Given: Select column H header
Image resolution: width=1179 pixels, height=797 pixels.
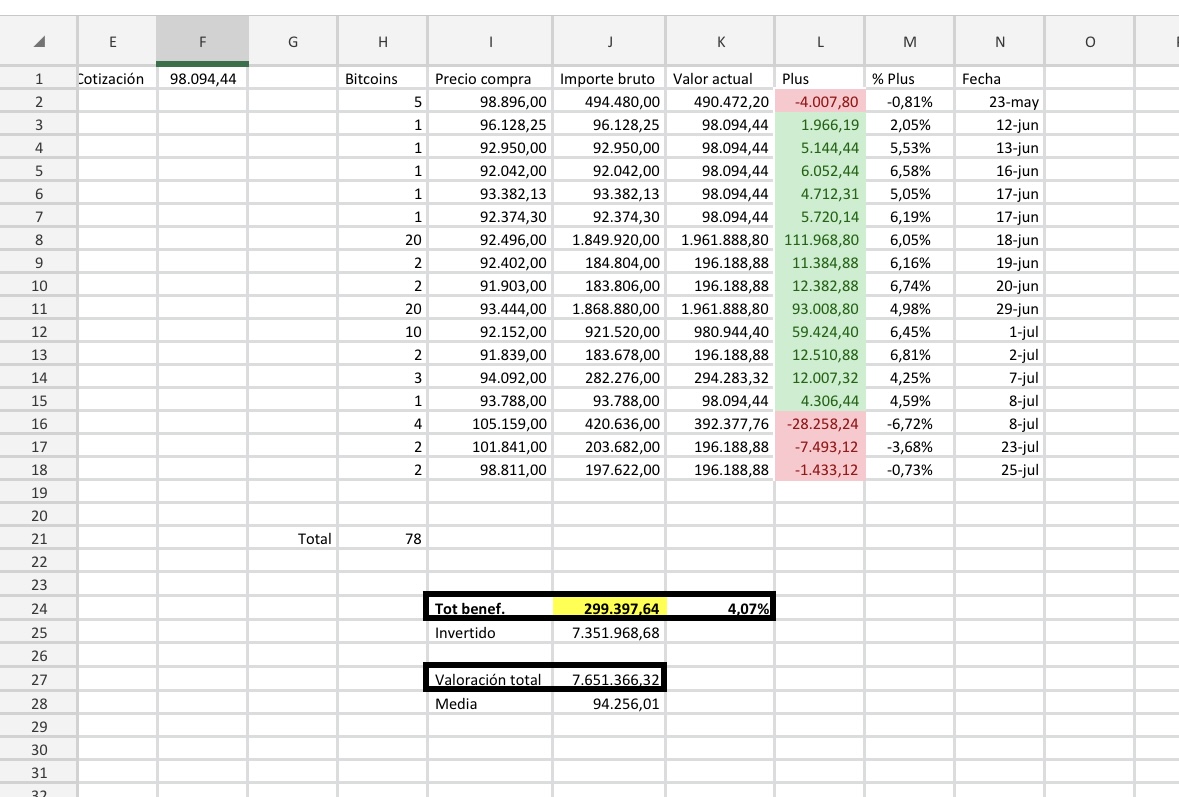Looking at the screenshot, I should click(x=383, y=41).
